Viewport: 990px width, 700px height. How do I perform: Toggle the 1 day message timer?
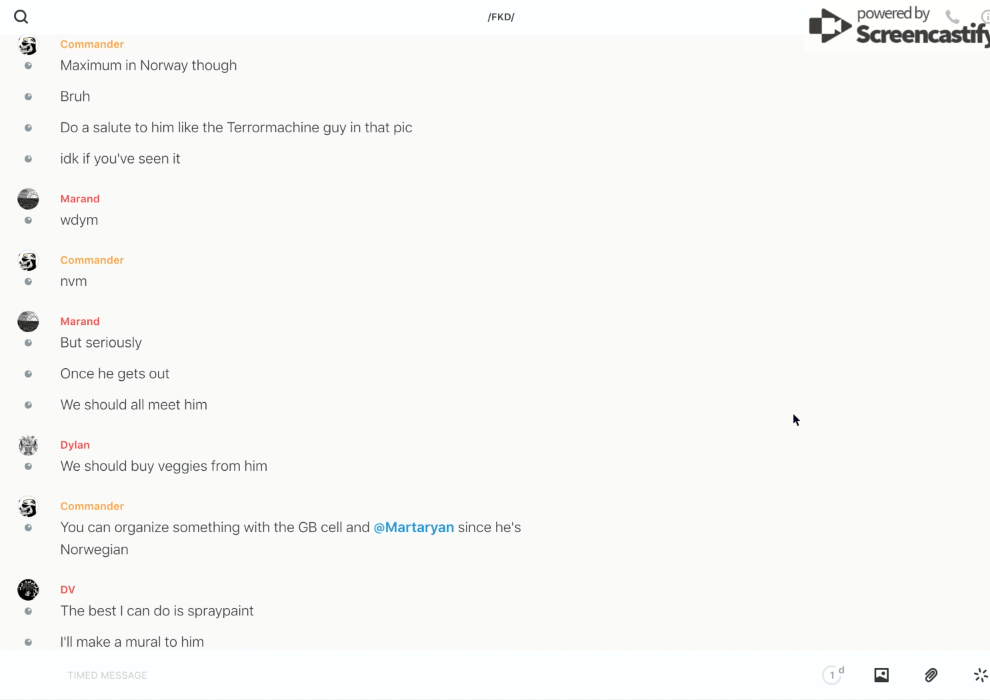[833, 675]
